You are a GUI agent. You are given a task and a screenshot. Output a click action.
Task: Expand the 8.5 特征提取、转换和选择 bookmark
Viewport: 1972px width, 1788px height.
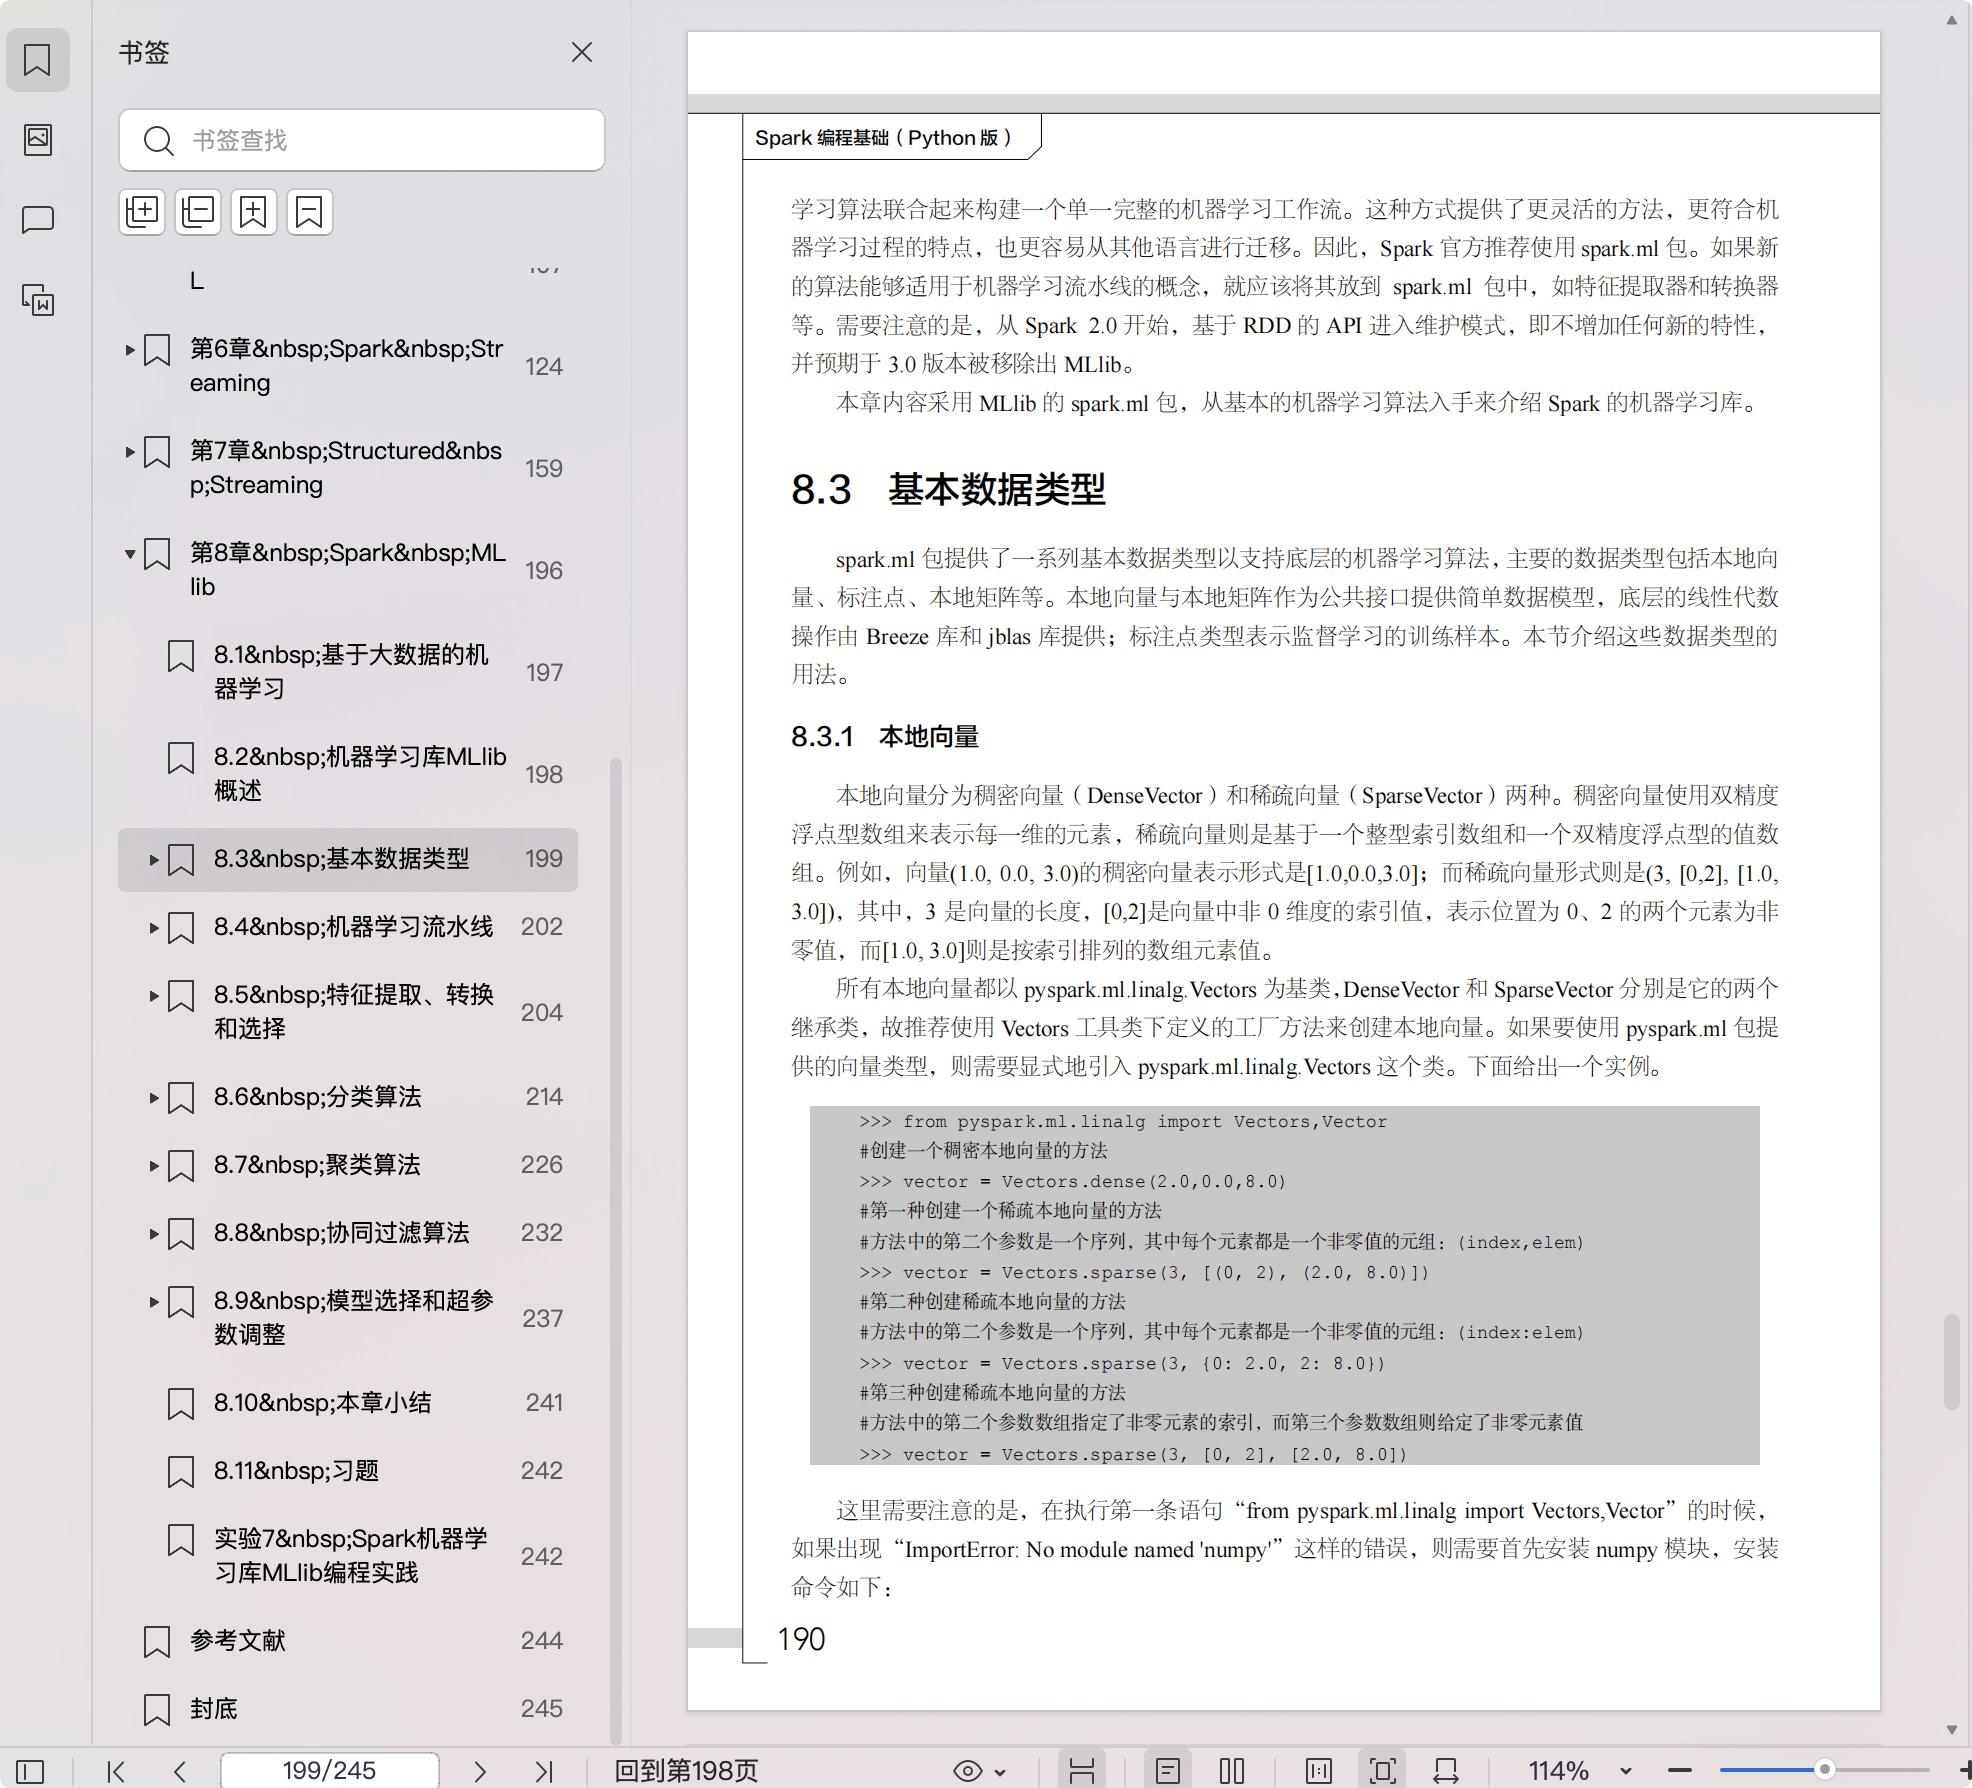pos(154,996)
